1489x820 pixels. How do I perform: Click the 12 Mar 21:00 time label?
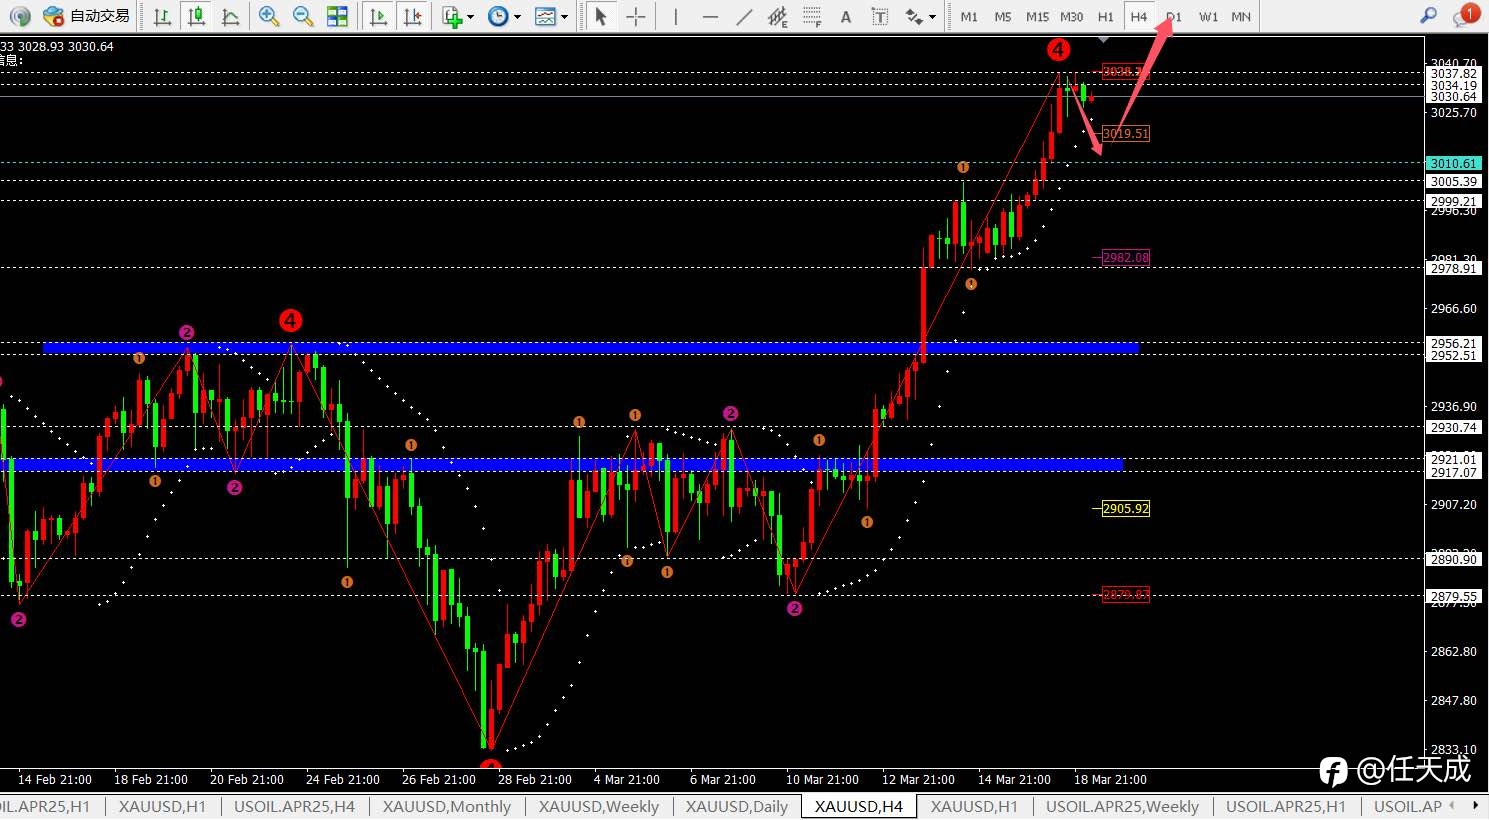pyautogui.click(x=918, y=779)
